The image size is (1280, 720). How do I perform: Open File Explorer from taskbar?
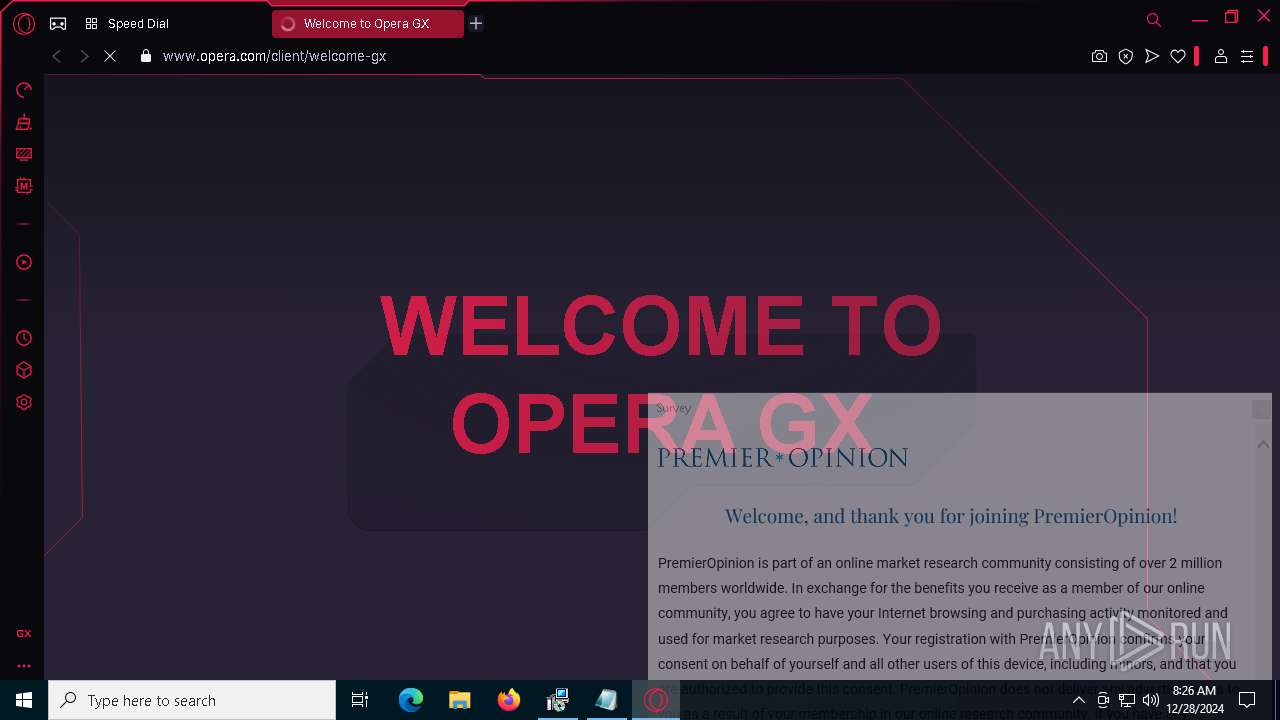[460, 700]
